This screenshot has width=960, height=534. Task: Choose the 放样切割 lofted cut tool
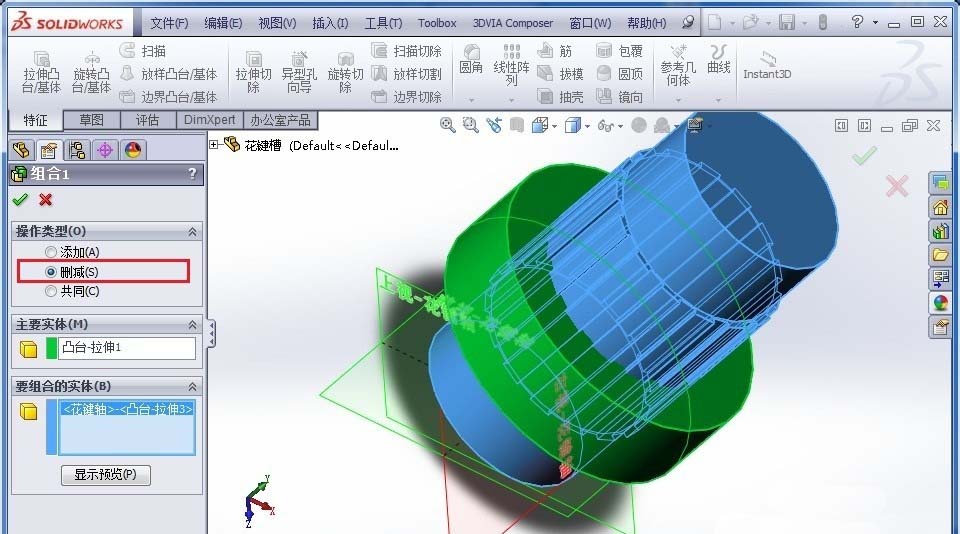tap(407, 74)
